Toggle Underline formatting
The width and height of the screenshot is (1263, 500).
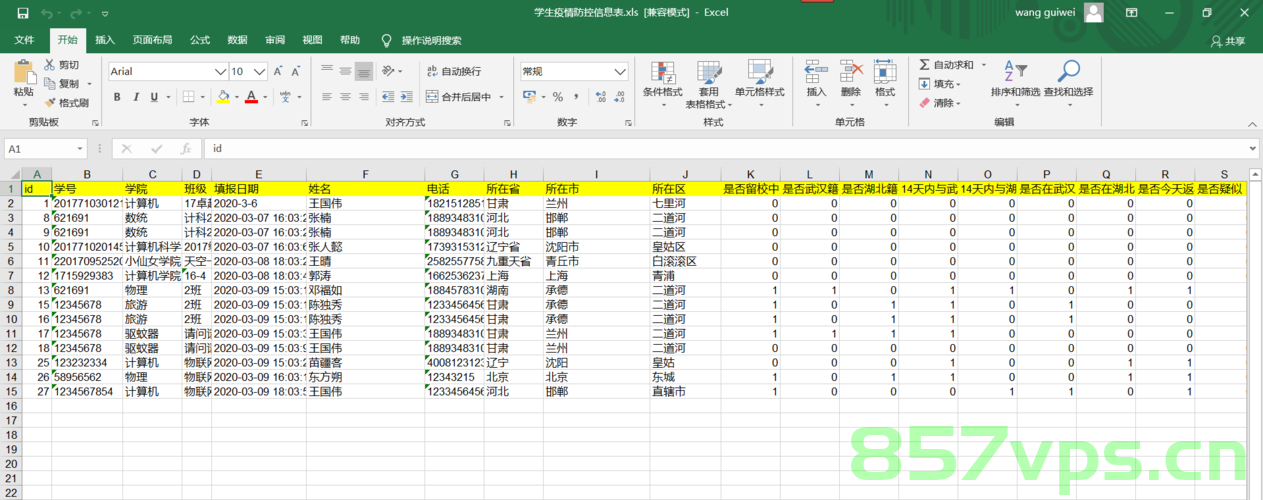pos(154,97)
